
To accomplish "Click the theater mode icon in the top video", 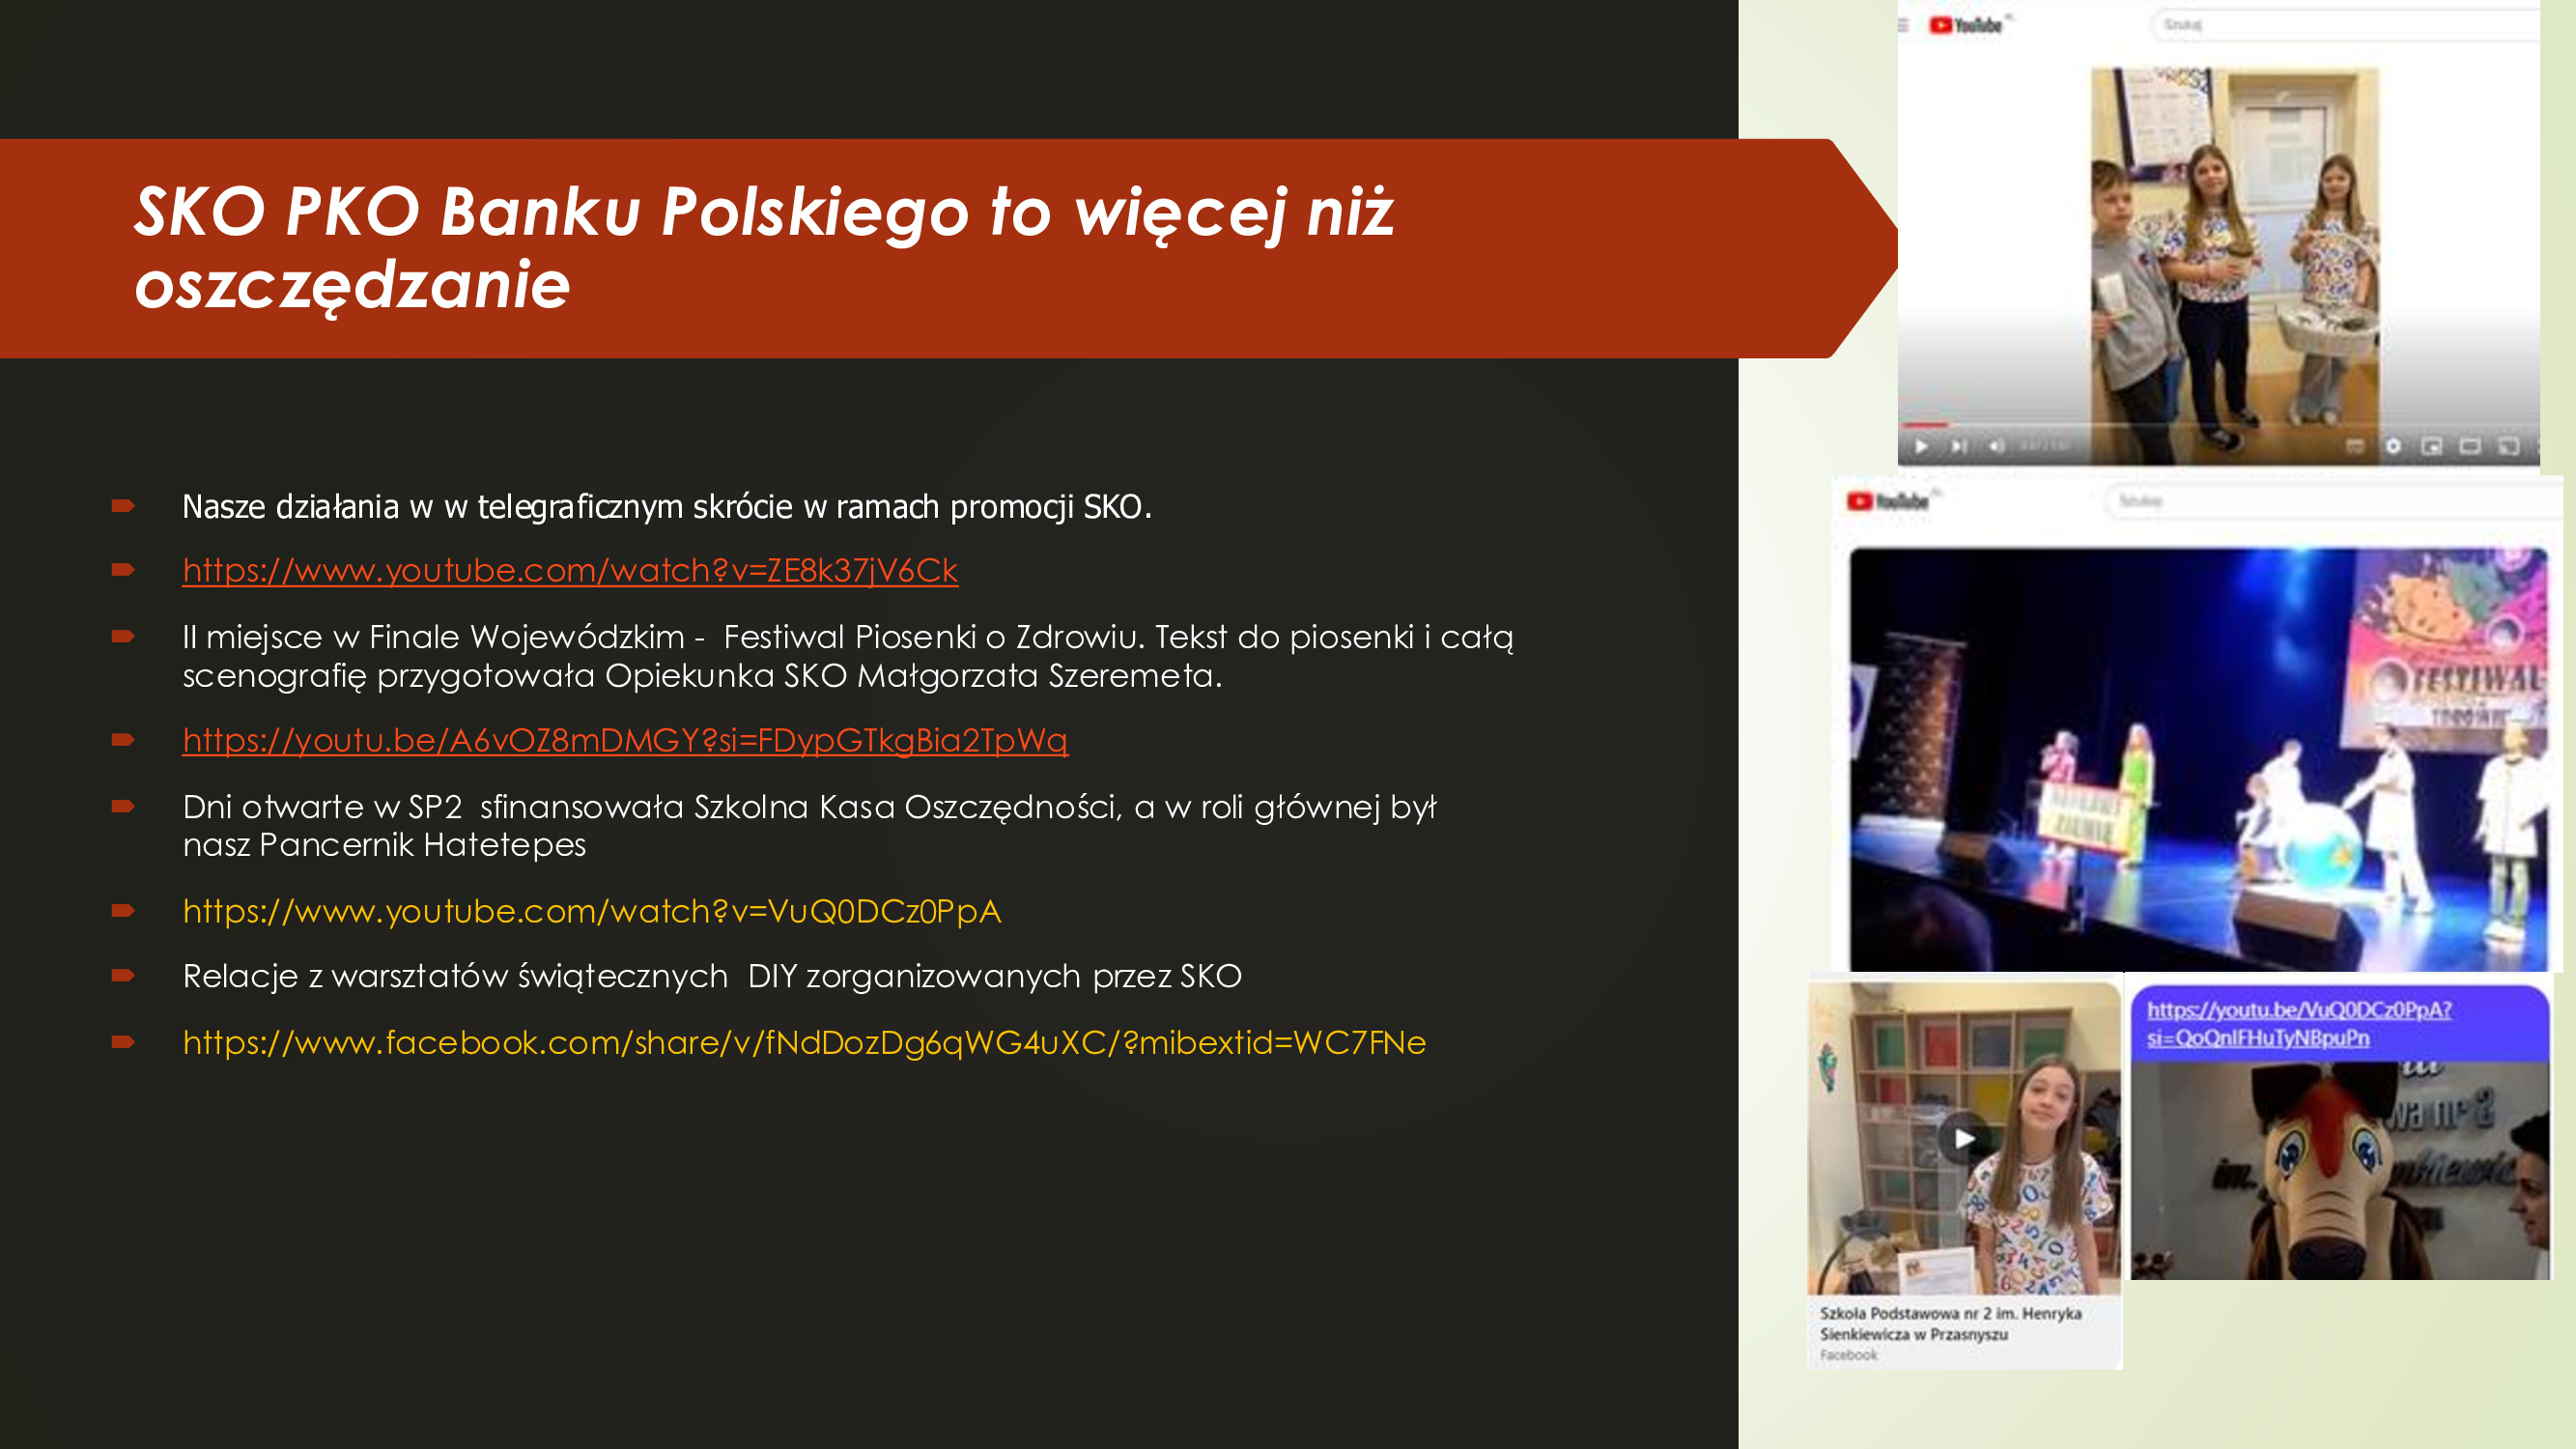I will (x=2470, y=446).
